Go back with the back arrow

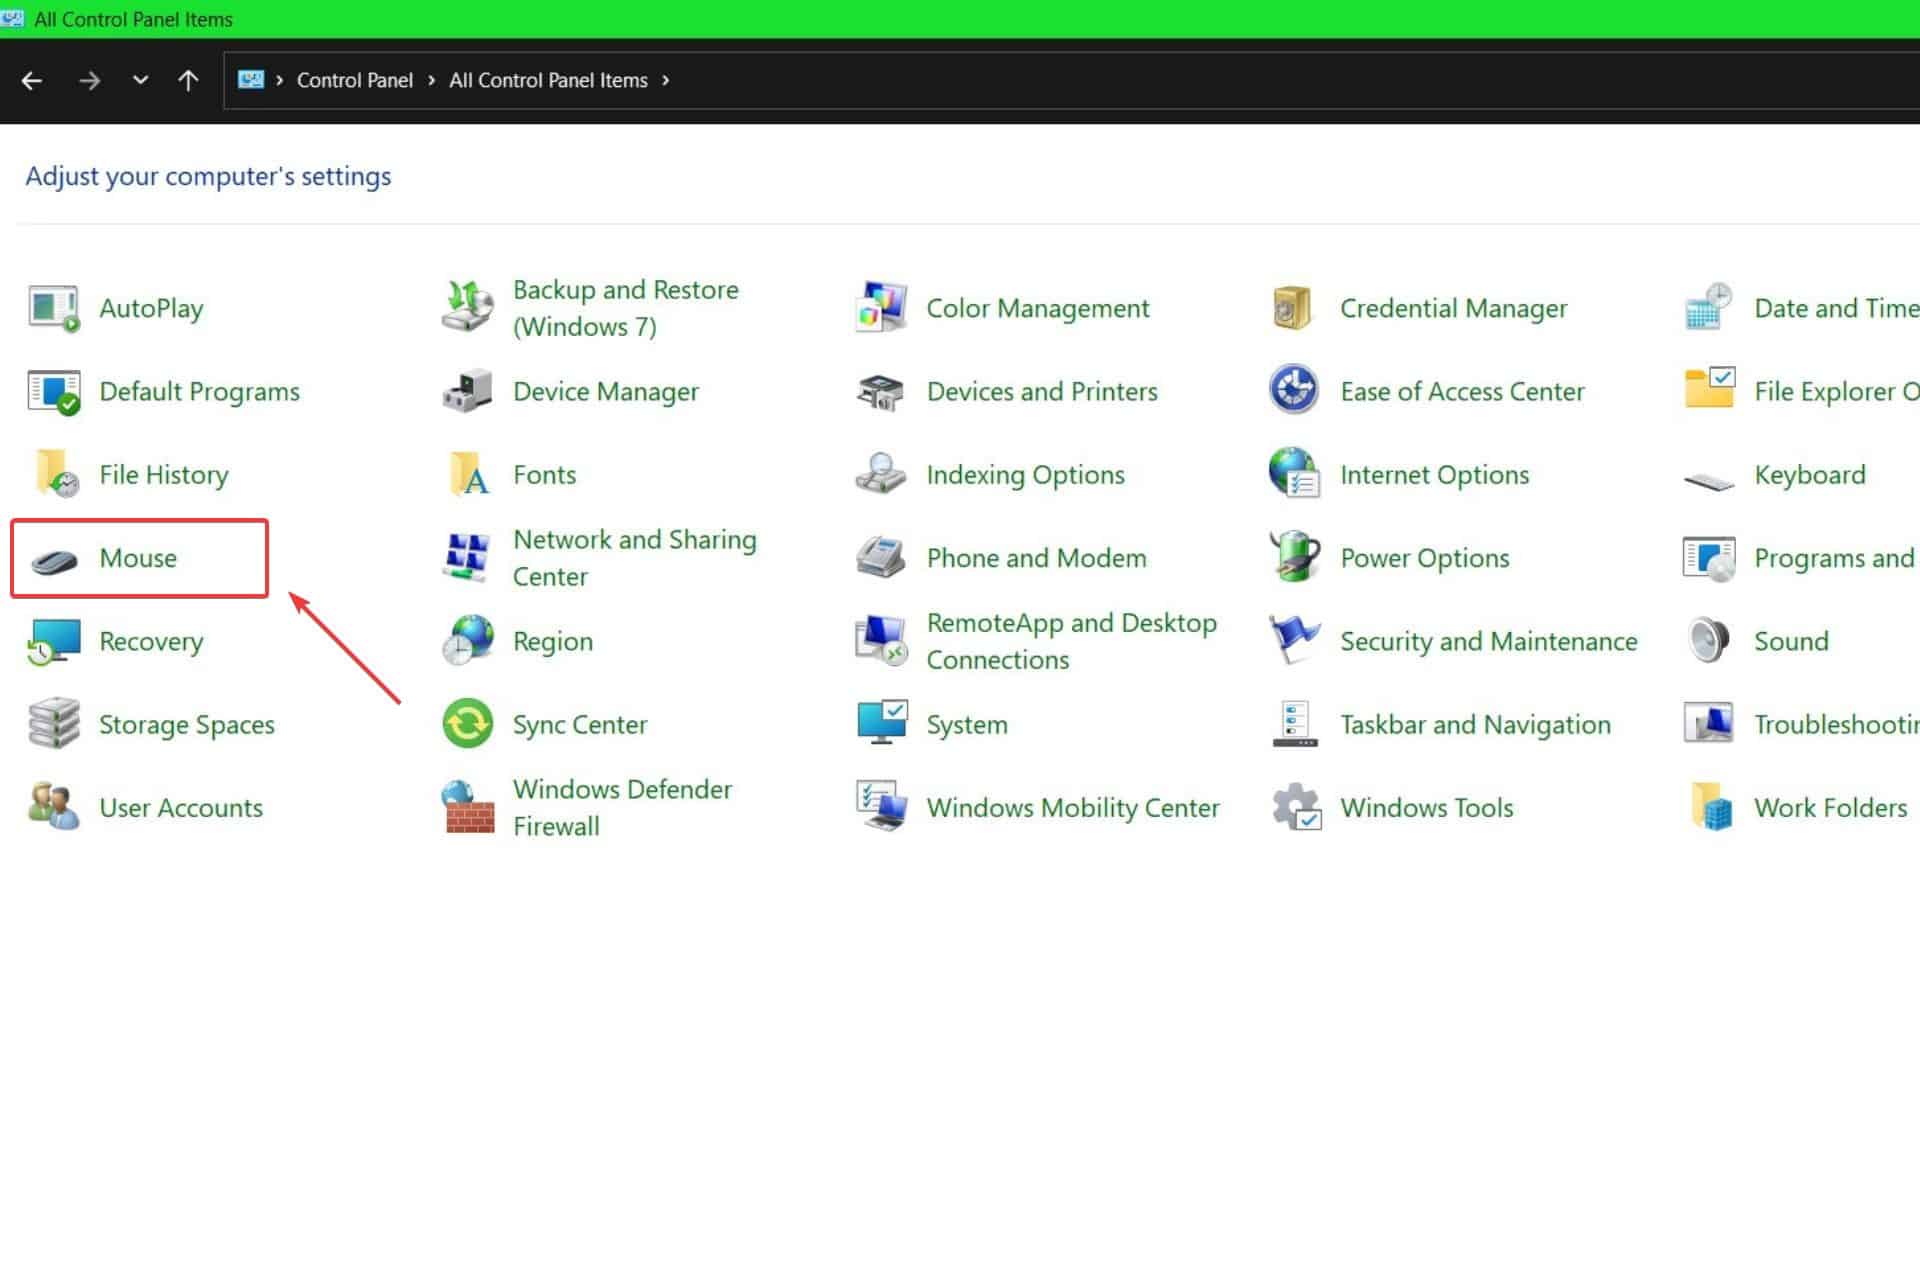[32, 80]
